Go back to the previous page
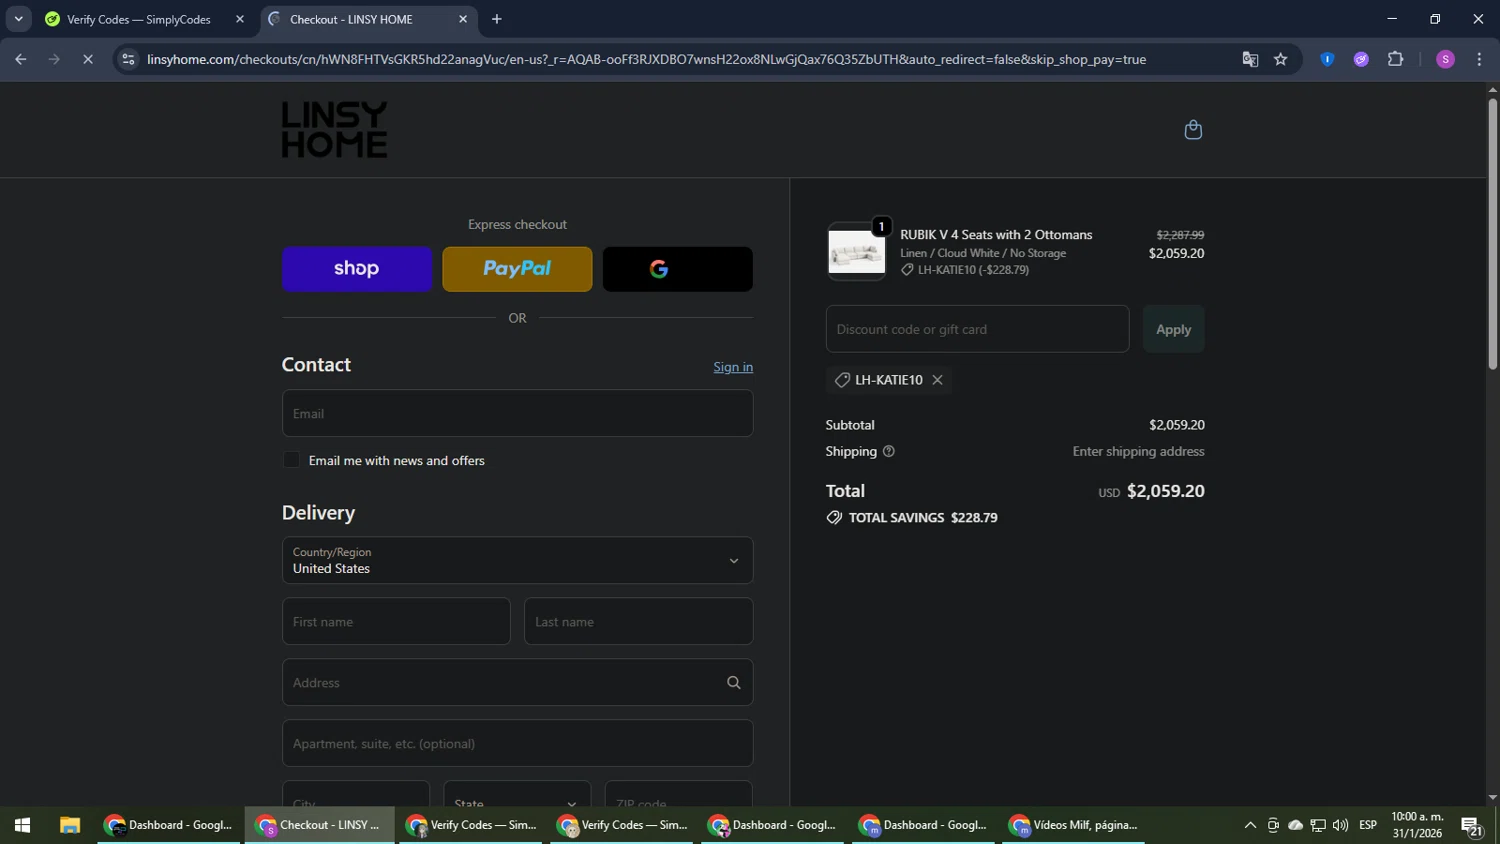Screen dimensions: 1500x844 tap(20, 60)
